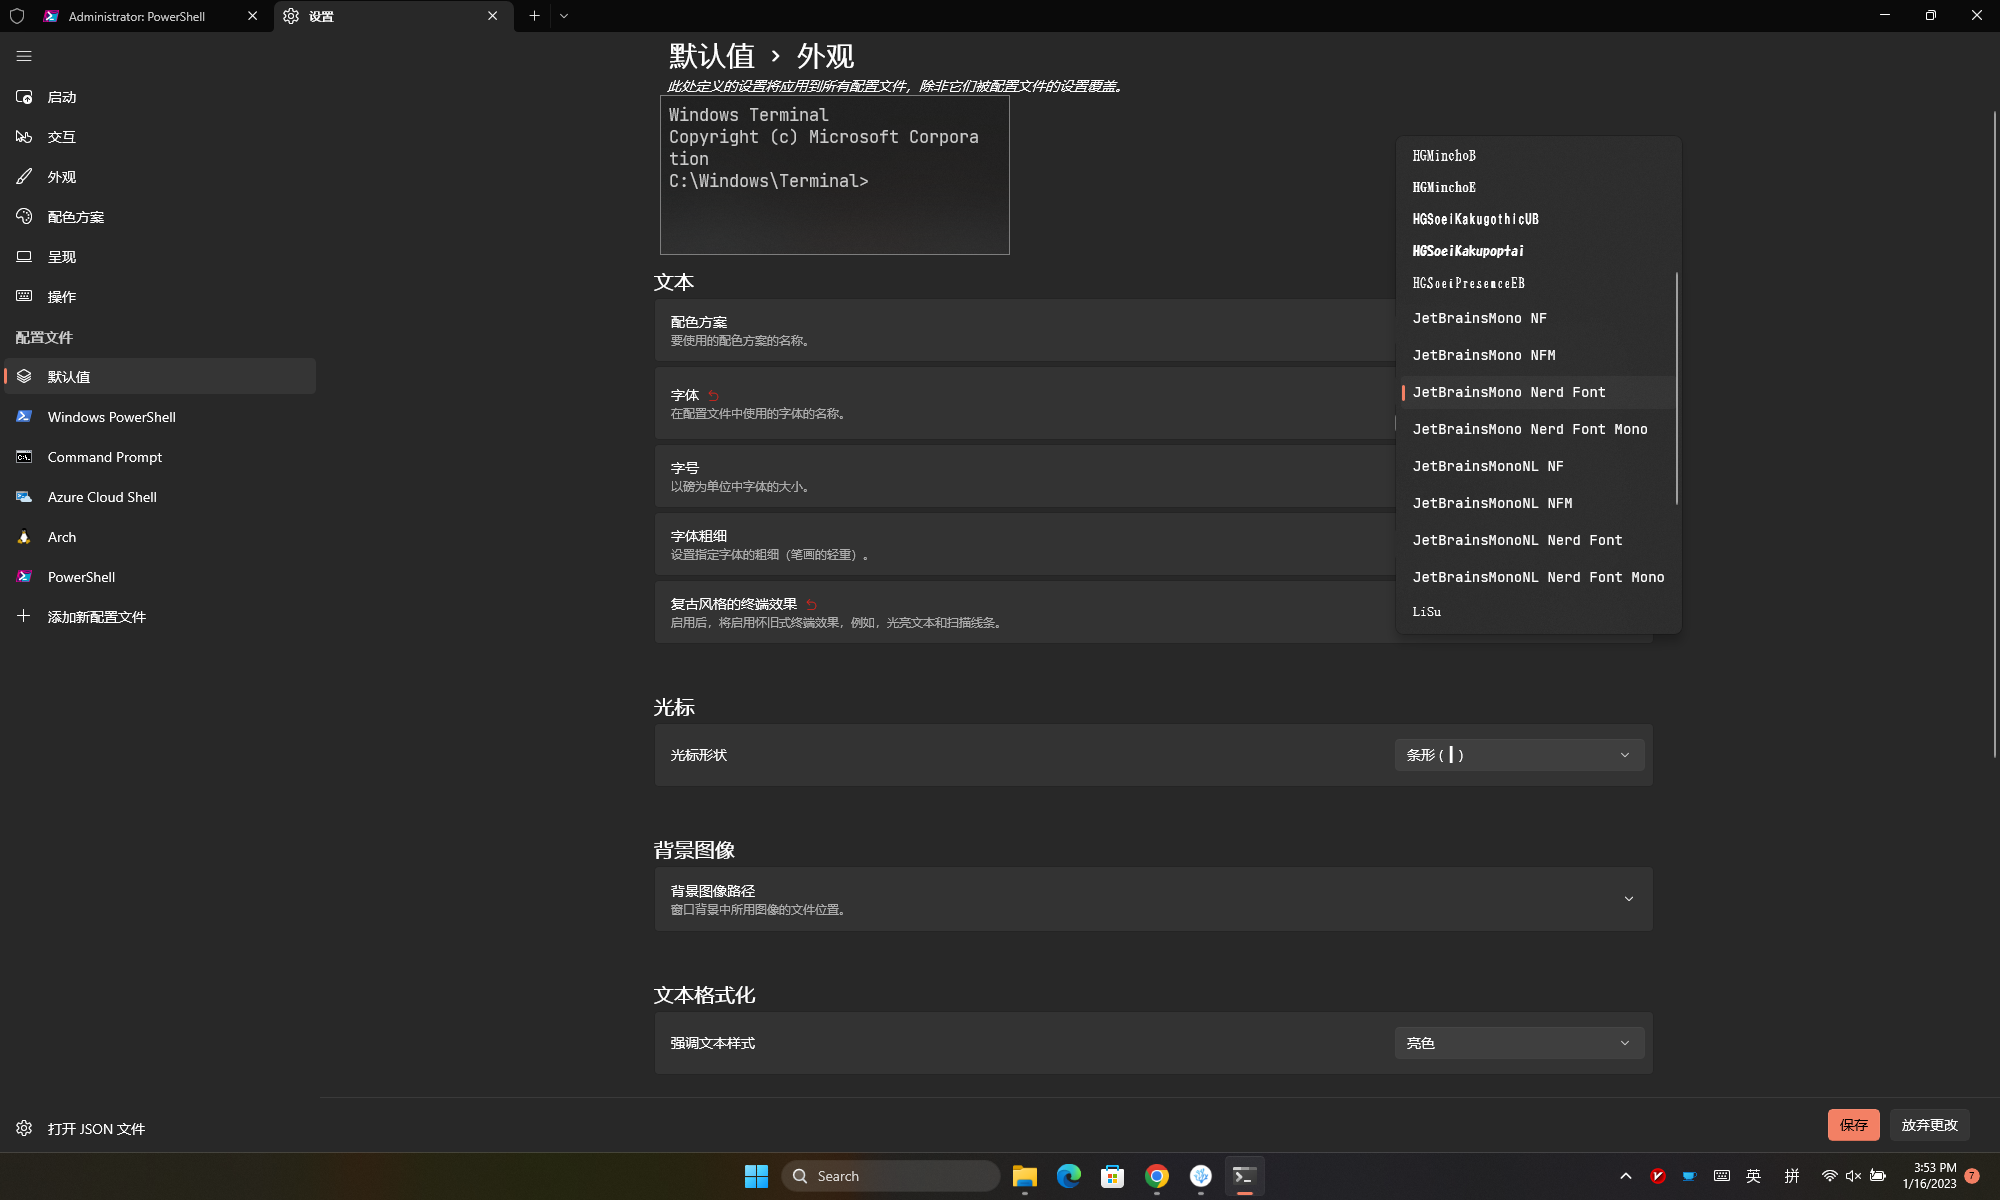This screenshot has height=1200, width=2000.
Task: Click the font list scrollbar
Action: coord(1676,388)
